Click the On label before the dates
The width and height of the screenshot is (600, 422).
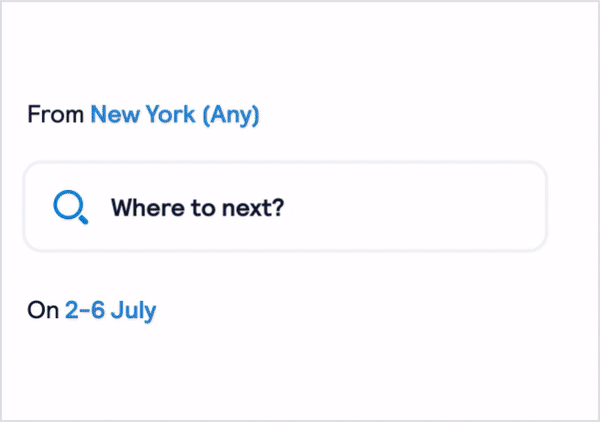43,310
